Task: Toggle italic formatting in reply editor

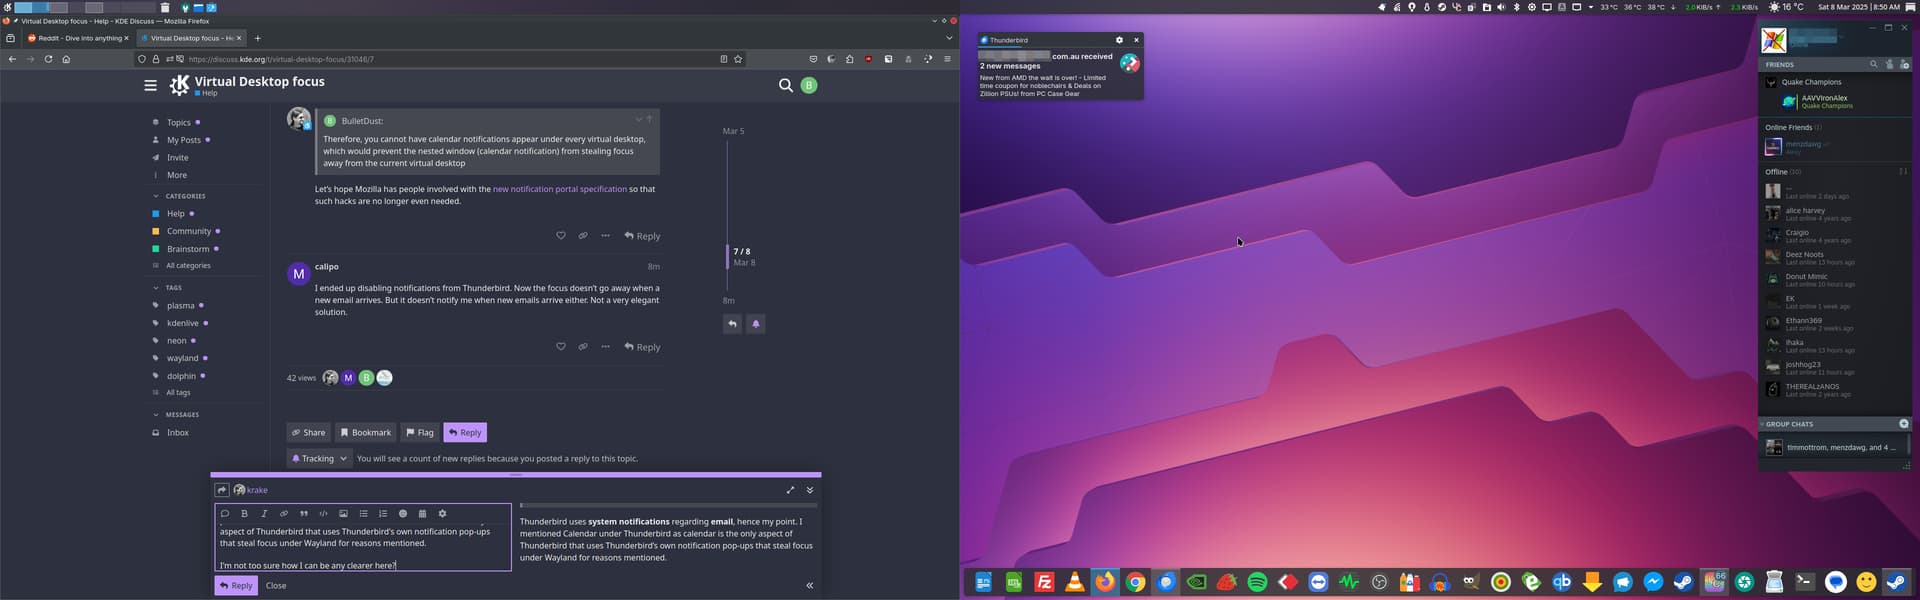Action: [x=264, y=514]
